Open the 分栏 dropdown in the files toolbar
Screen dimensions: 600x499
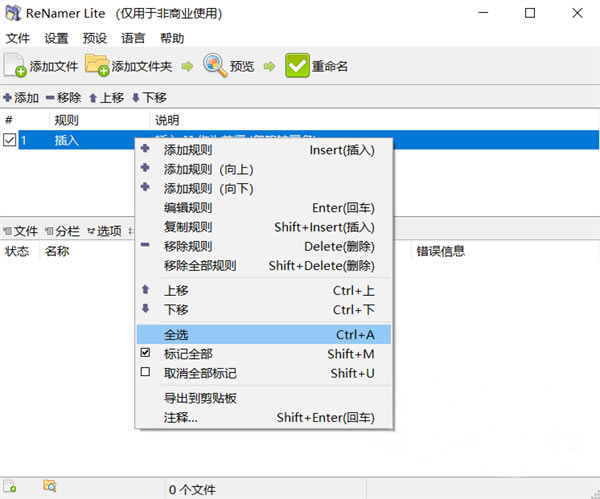62,231
